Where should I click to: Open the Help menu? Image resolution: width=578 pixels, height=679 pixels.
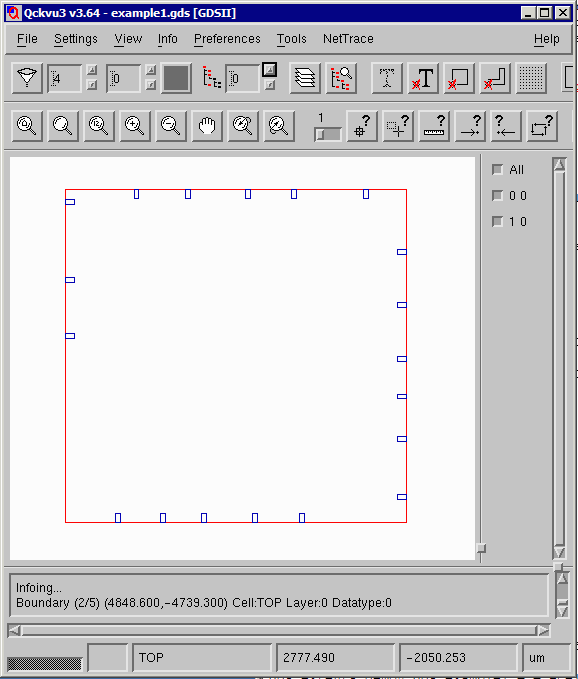(546, 39)
